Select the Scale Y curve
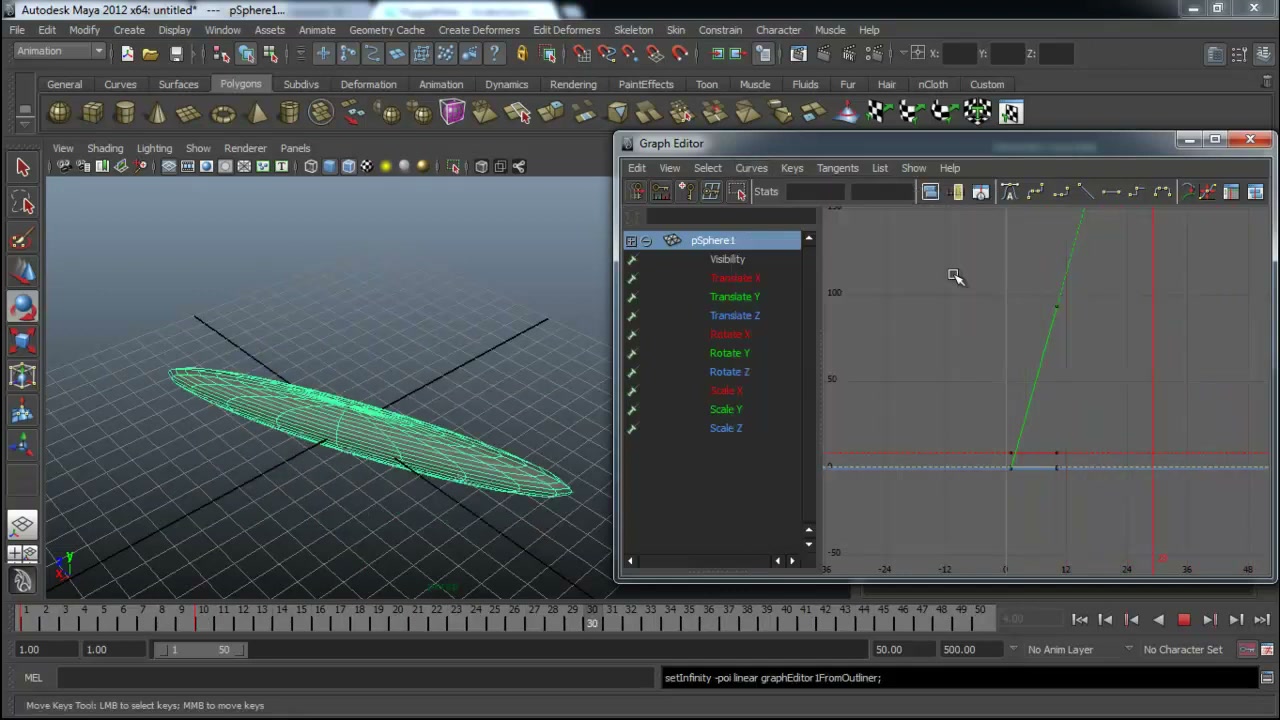 (726, 409)
